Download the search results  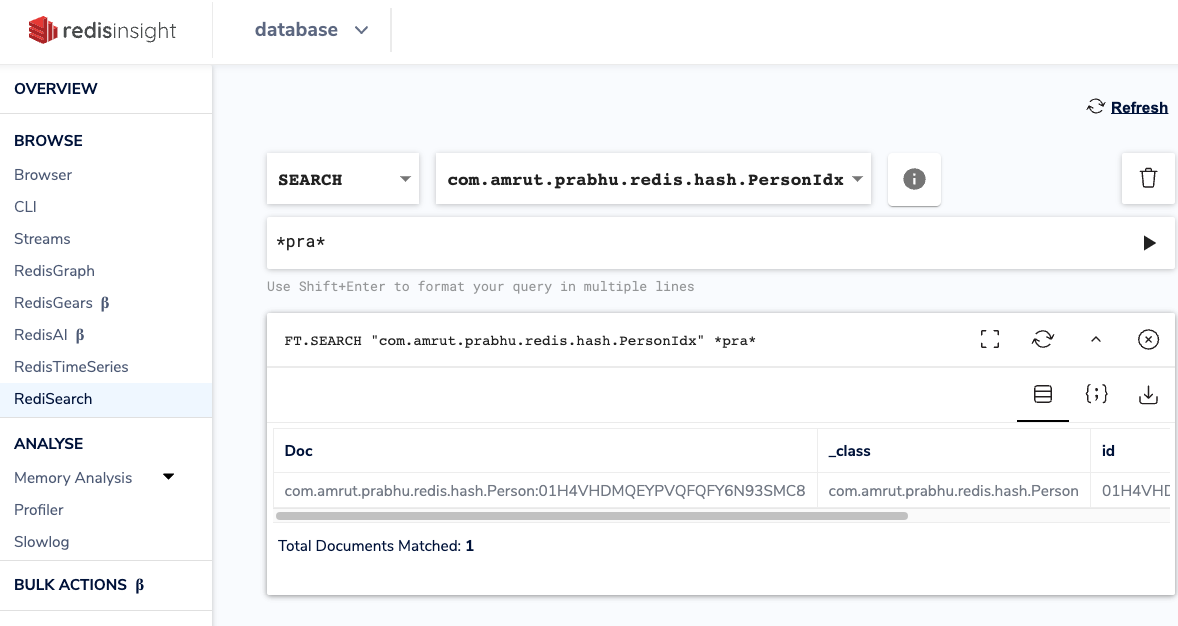1148,395
